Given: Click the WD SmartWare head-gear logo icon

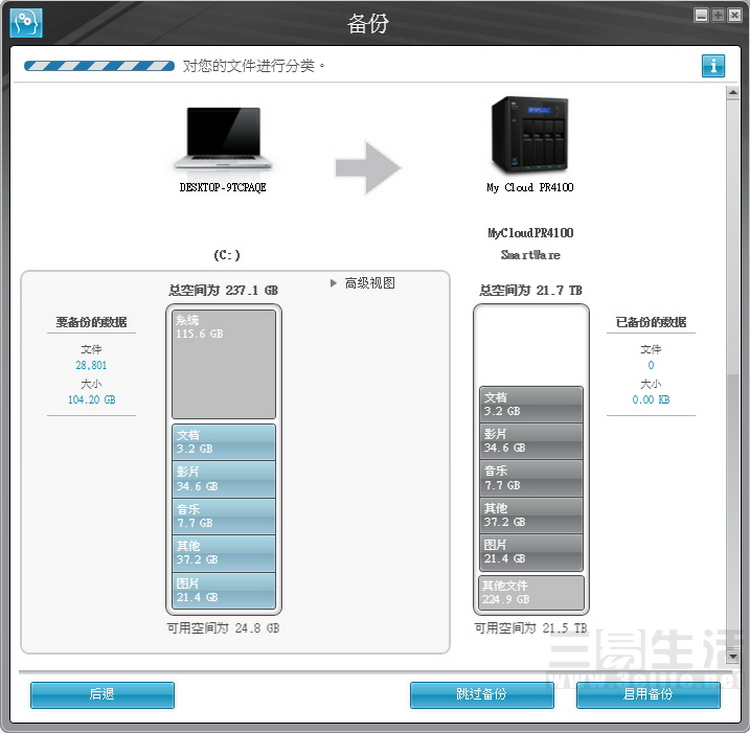Looking at the screenshot, I should click(26, 22).
